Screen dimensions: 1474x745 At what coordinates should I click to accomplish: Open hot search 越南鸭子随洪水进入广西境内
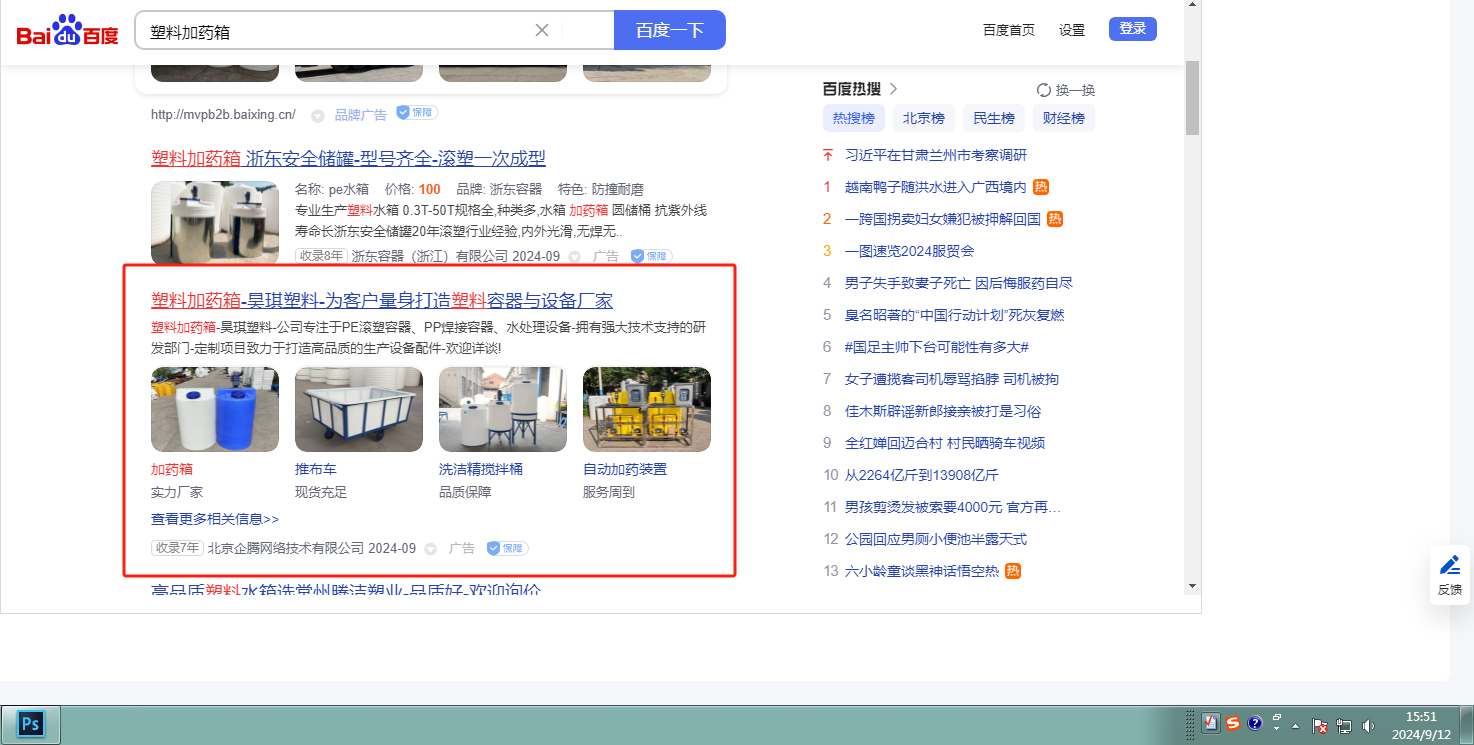coord(936,187)
